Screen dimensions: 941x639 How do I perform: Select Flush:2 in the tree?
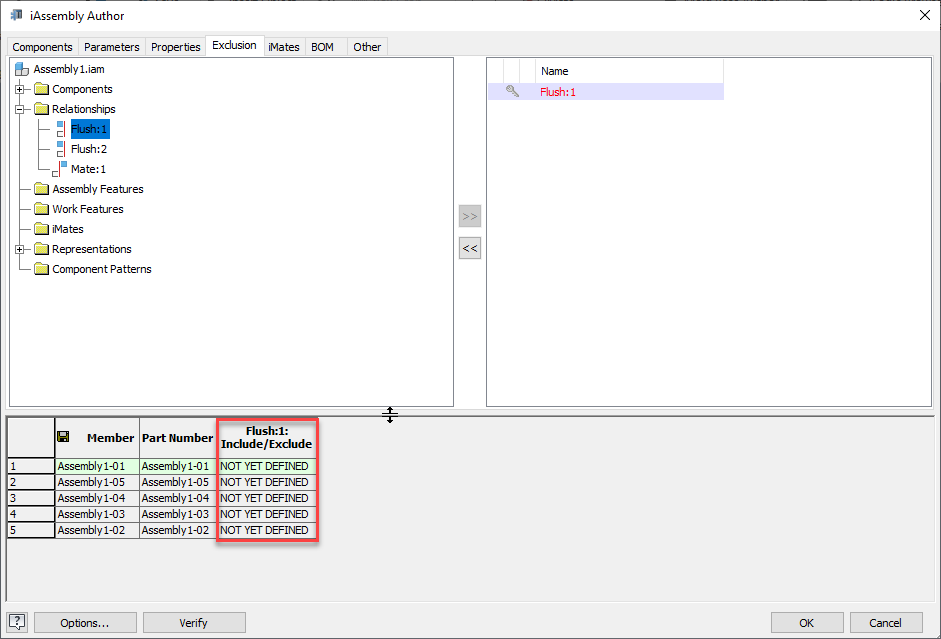tap(89, 149)
